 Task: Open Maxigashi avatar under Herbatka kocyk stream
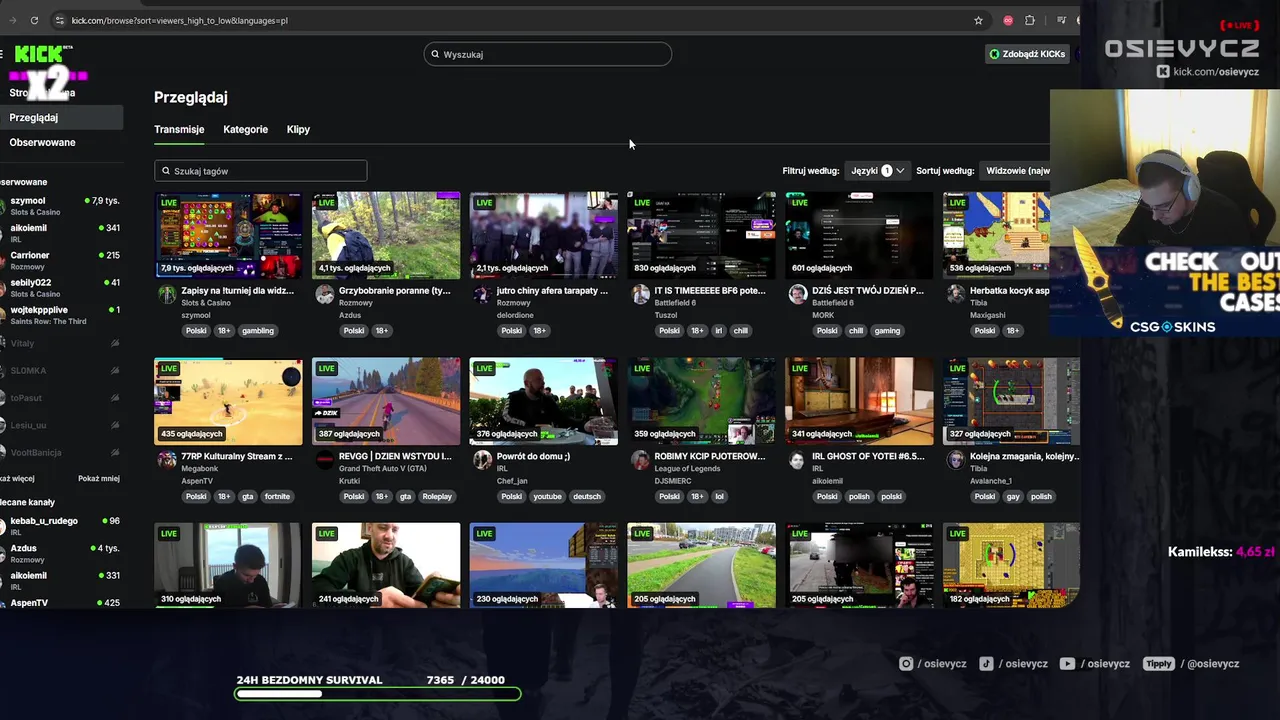955,294
